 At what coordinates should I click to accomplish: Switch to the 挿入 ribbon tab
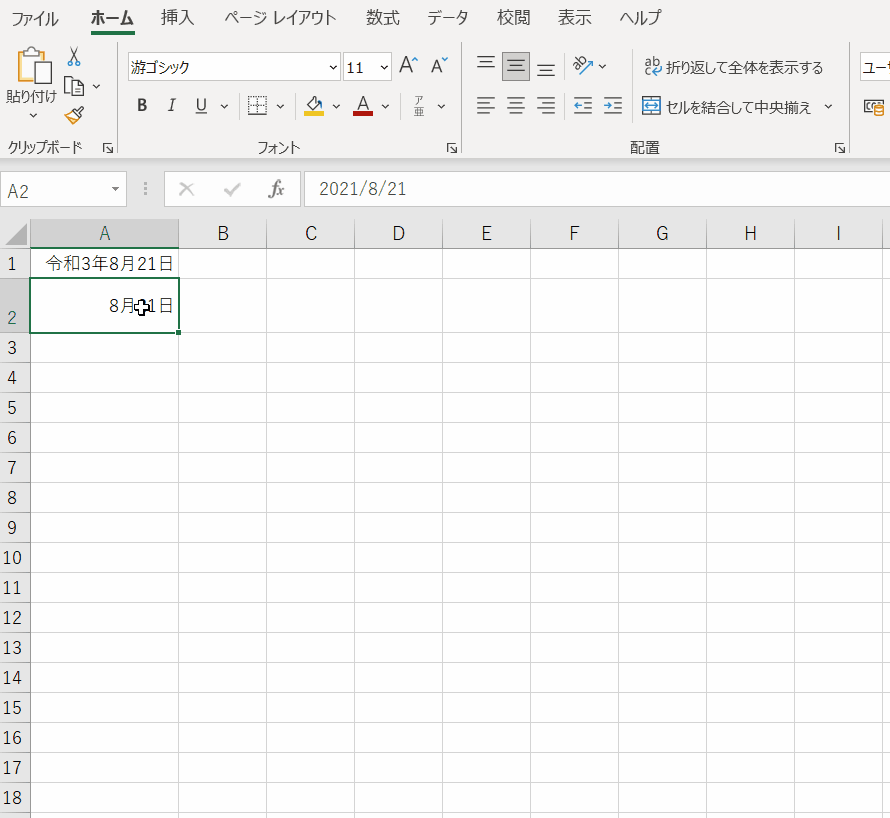177,17
